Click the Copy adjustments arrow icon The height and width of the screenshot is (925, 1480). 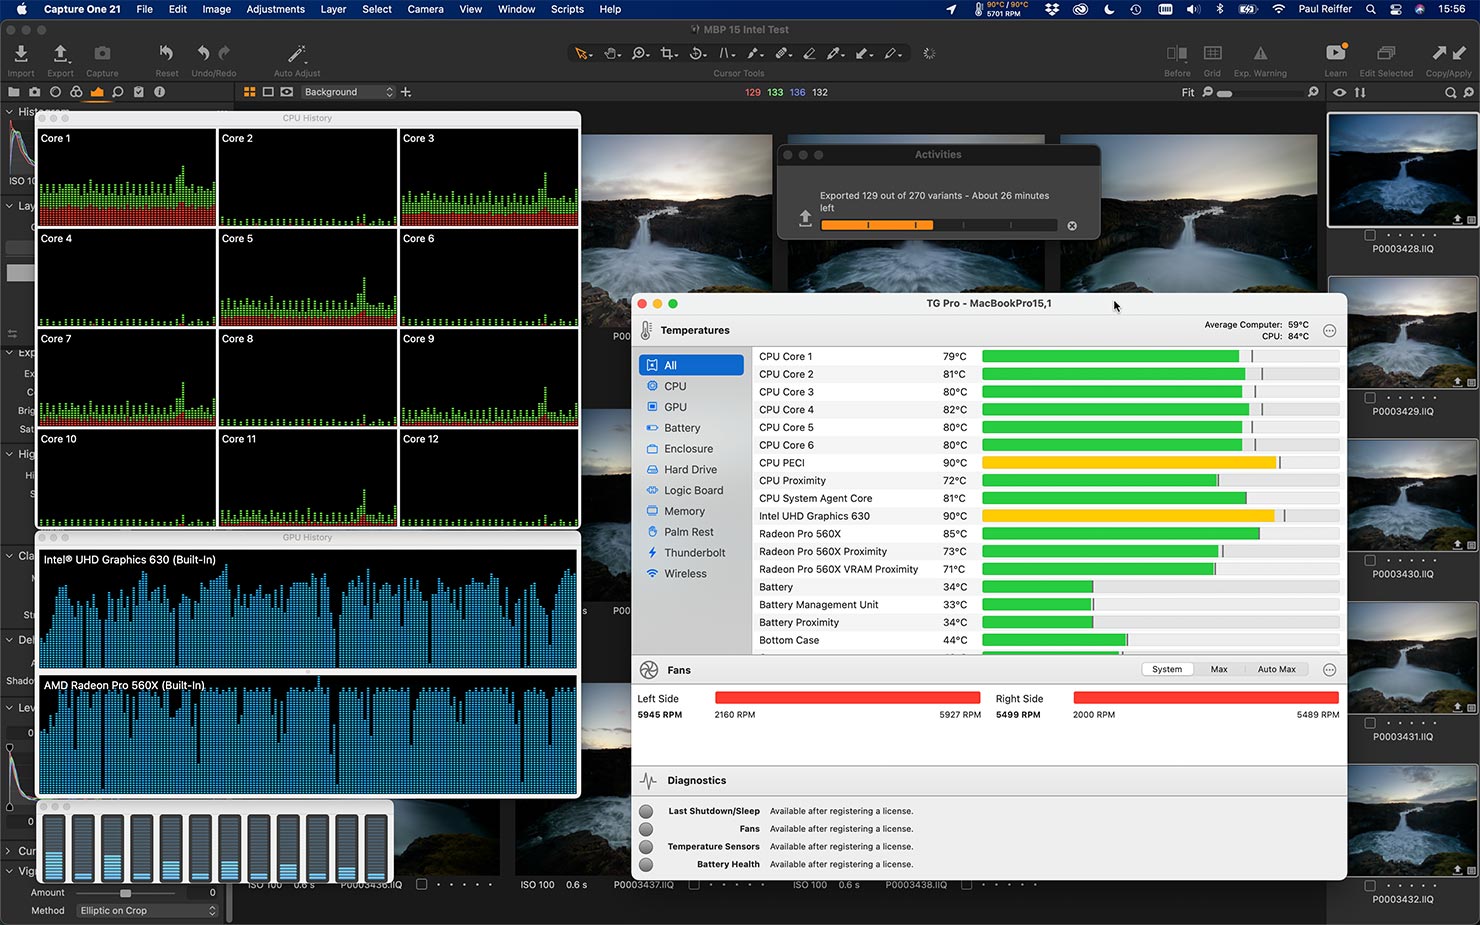(x=1439, y=53)
